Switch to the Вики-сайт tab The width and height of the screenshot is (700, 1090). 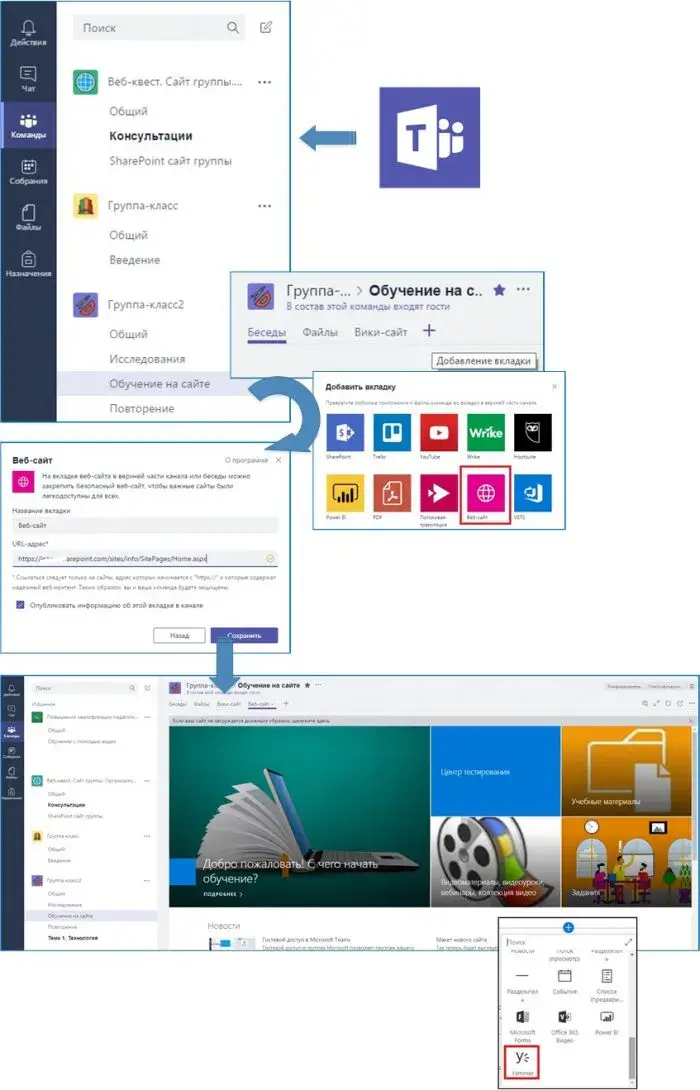[x=379, y=332]
